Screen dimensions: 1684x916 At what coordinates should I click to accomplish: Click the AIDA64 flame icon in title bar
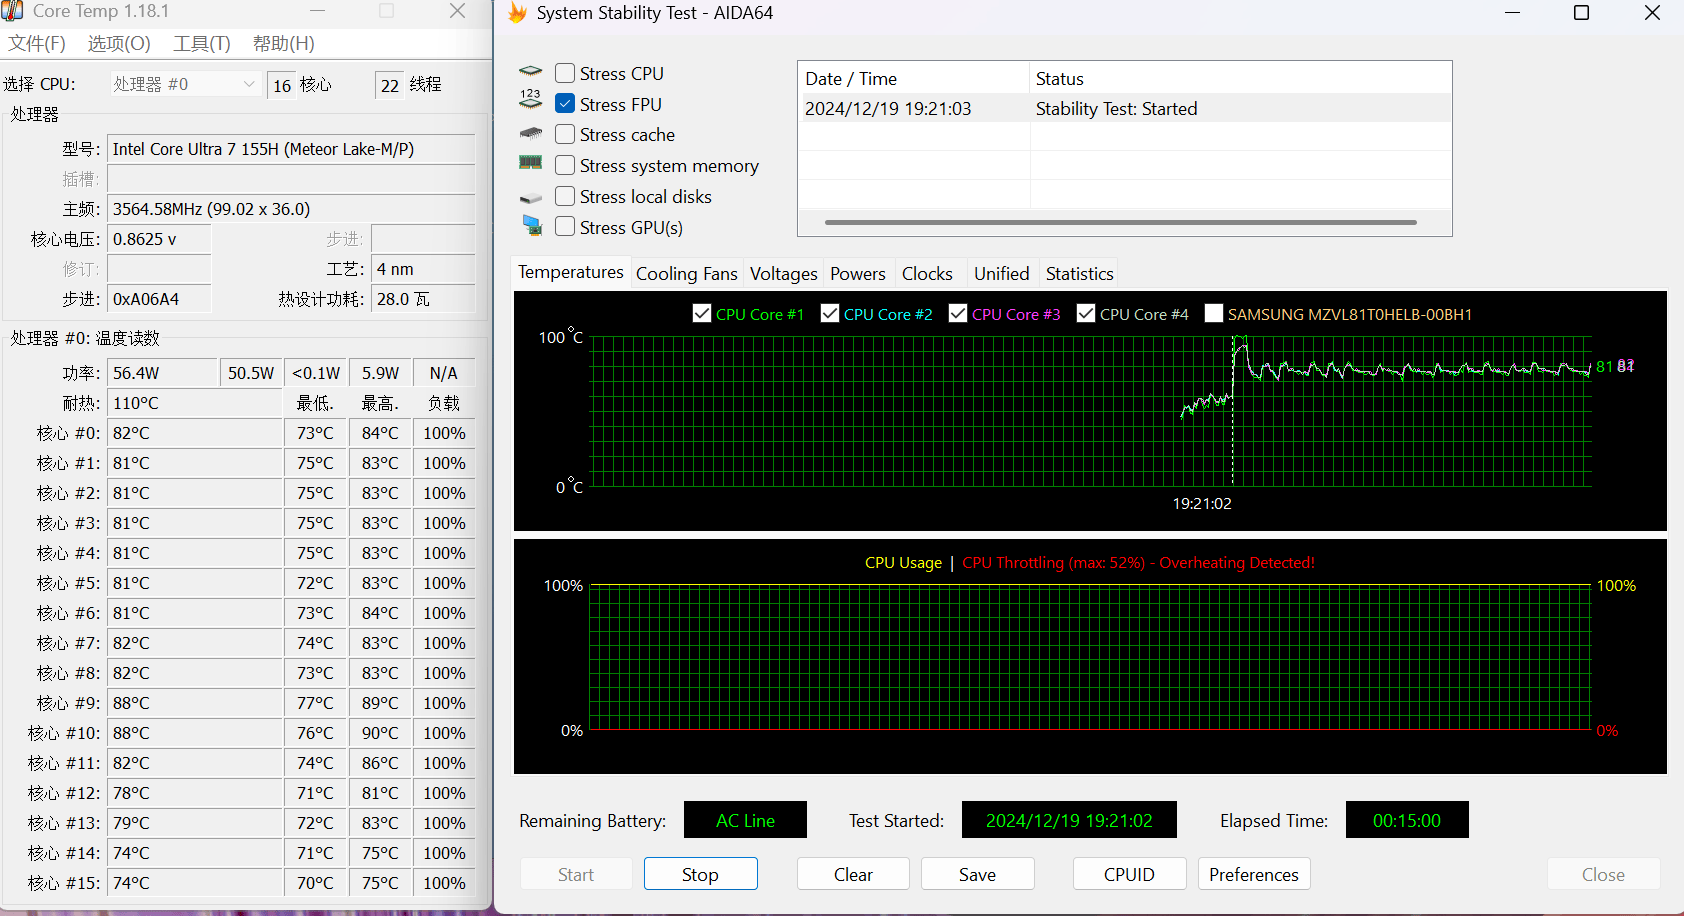(x=517, y=13)
